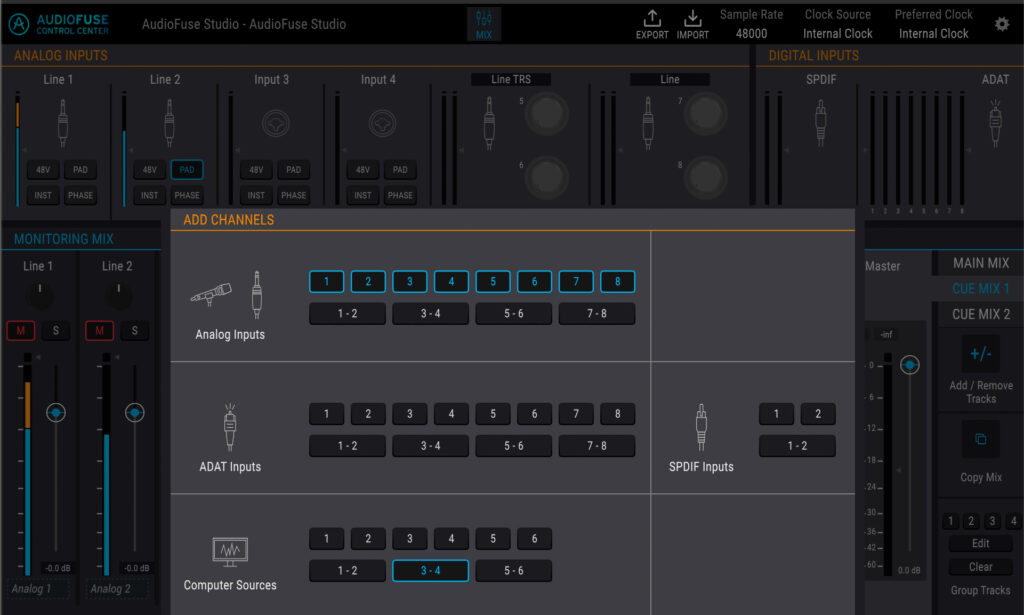1024x615 pixels.
Task: Disable the PAD on Line 2
Action: click(x=187, y=170)
